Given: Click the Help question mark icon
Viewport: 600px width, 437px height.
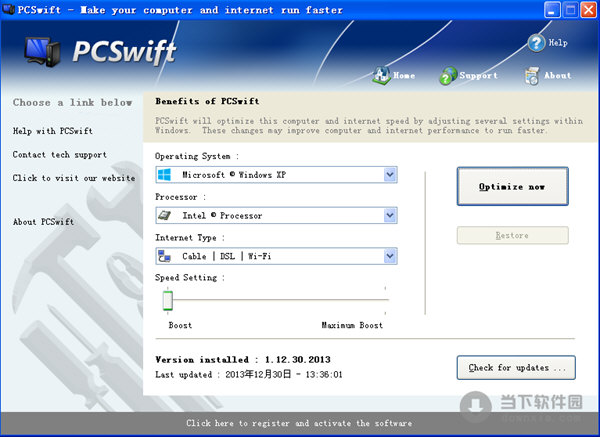Looking at the screenshot, I should (536, 43).
